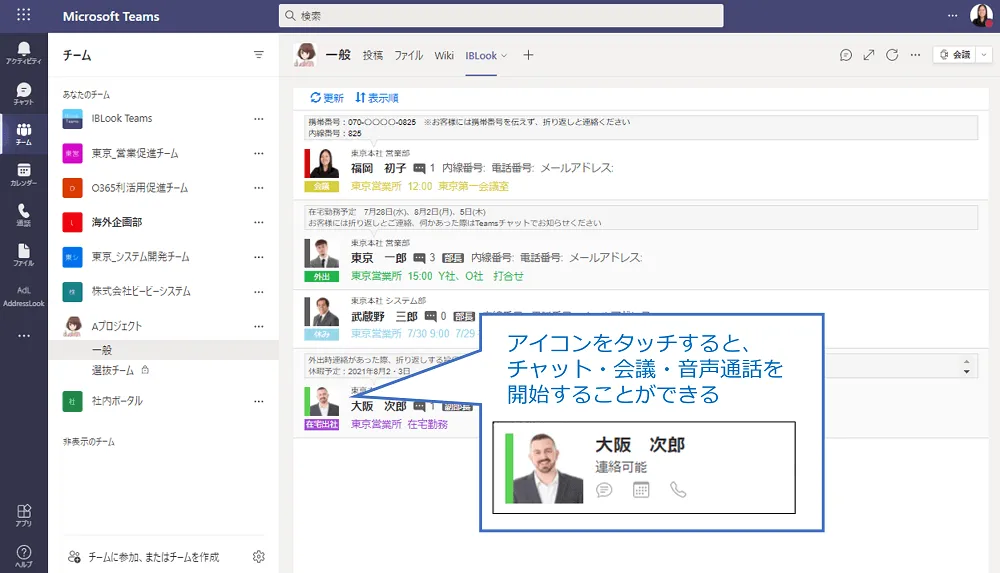This screenshot has width=1000, height=573.
Task: Open the tab conversation icon
Action: [x=846, y=55]
